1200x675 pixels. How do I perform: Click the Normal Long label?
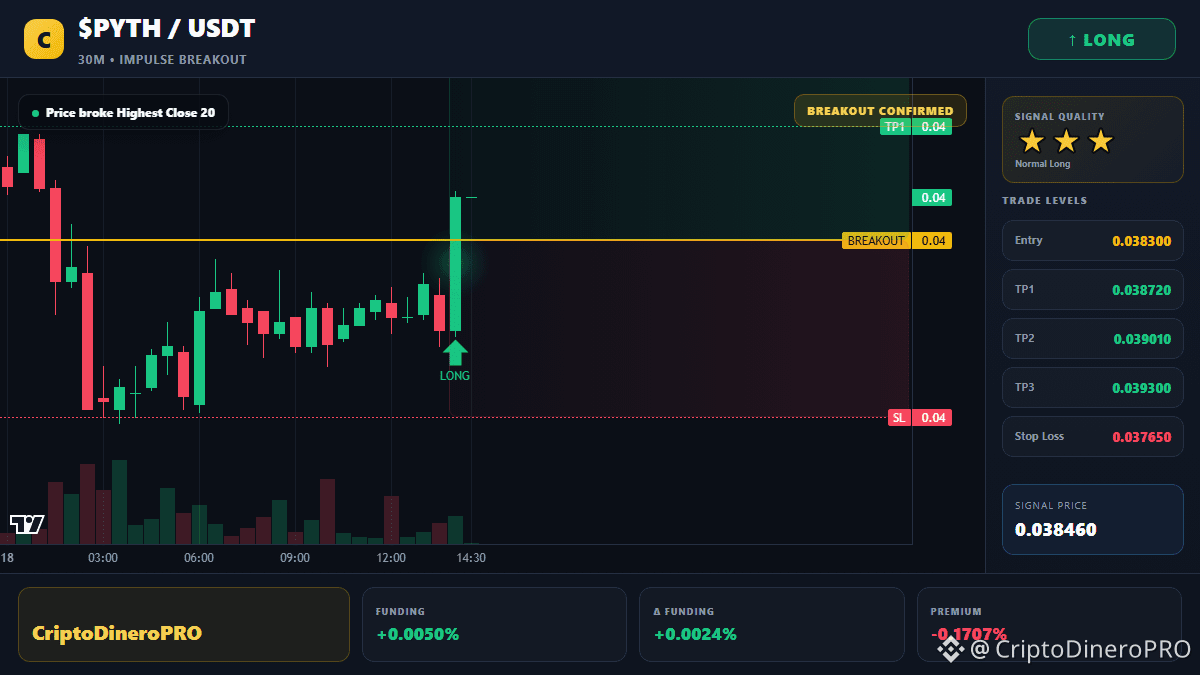pyautogui.click(x=1042, y=164)
